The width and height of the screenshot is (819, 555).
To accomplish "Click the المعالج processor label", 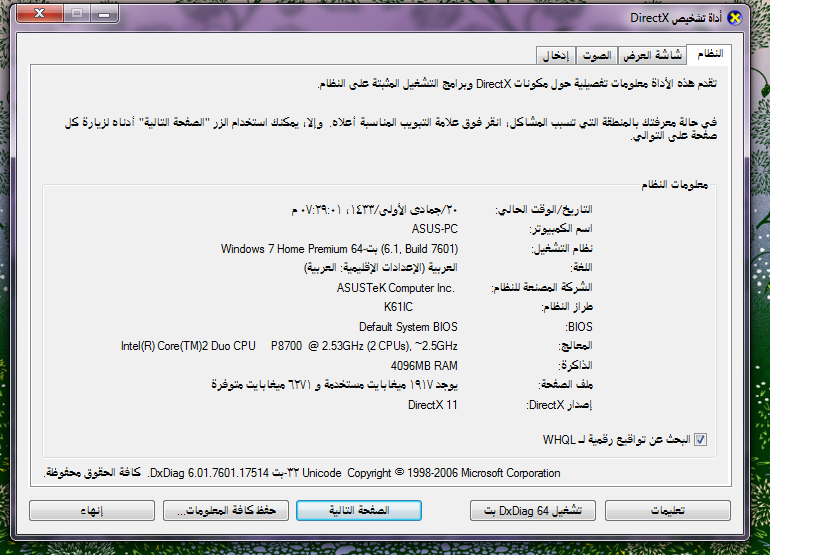I will tap(576, 346).
